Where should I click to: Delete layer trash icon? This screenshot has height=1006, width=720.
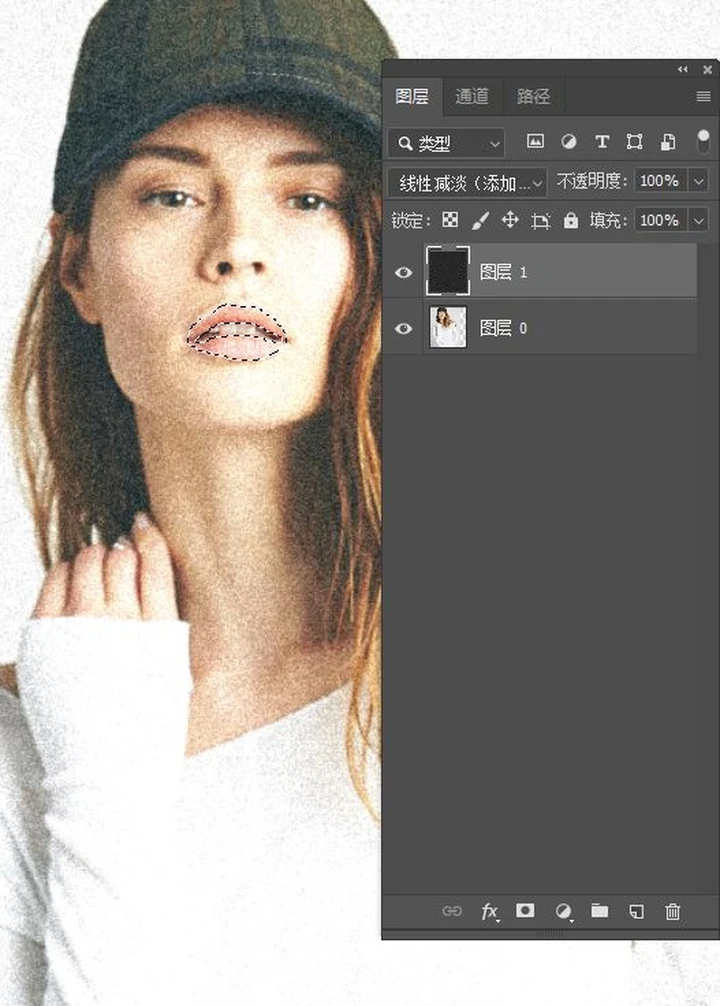[x=673, y=911]
